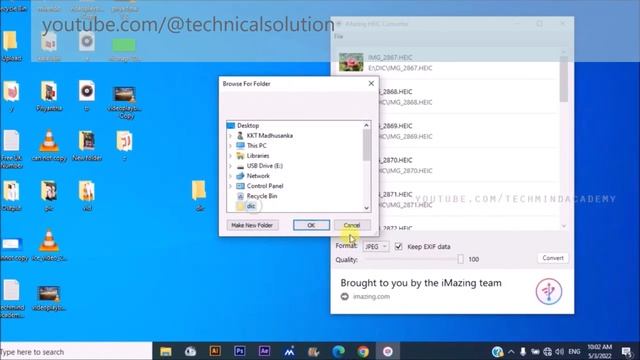The image size is (640, 360).
Task: Select the Output folder on desktop
Action: point(11,196)
